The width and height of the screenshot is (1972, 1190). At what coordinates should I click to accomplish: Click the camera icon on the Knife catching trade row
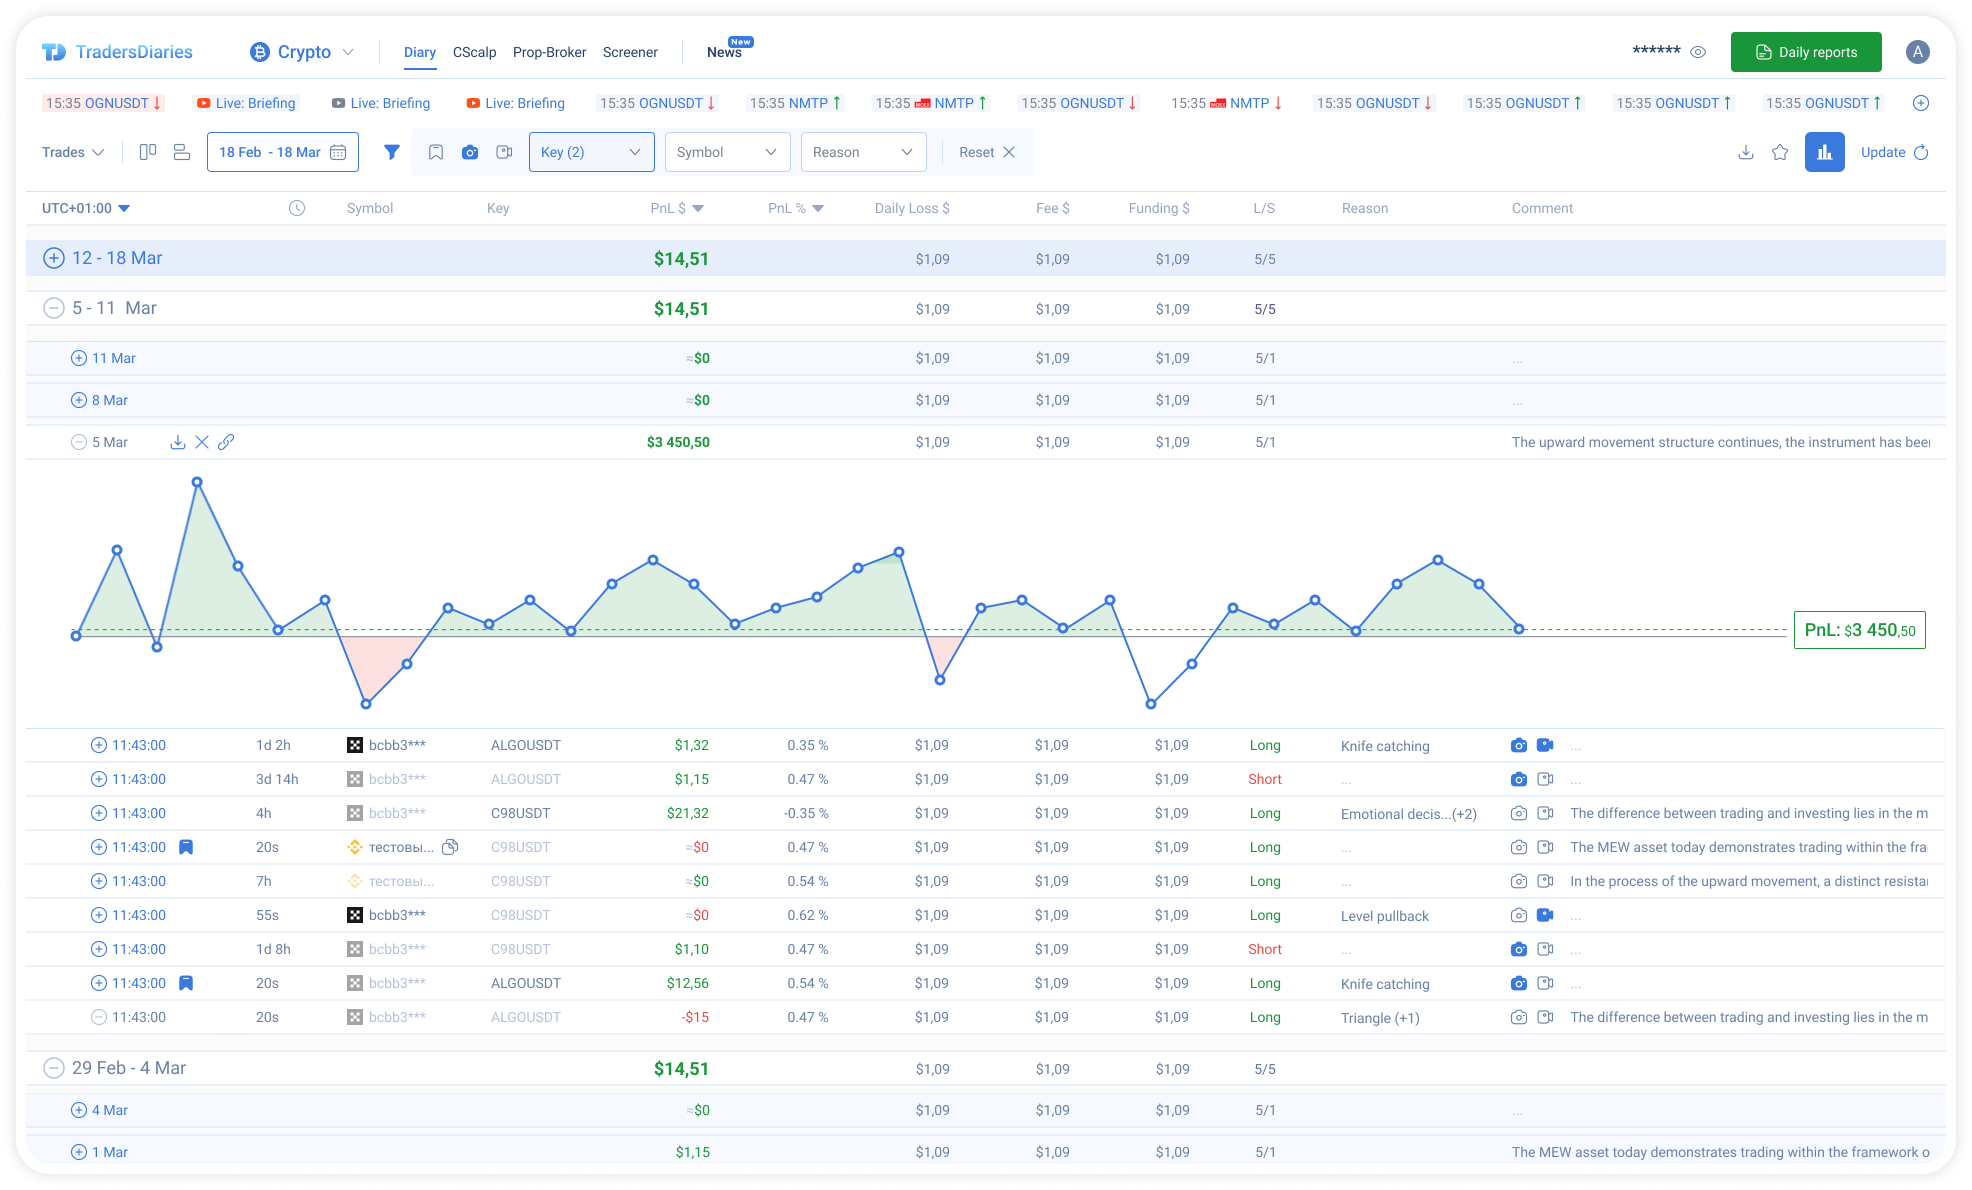pyautogui.click(x=1519, y=745)
